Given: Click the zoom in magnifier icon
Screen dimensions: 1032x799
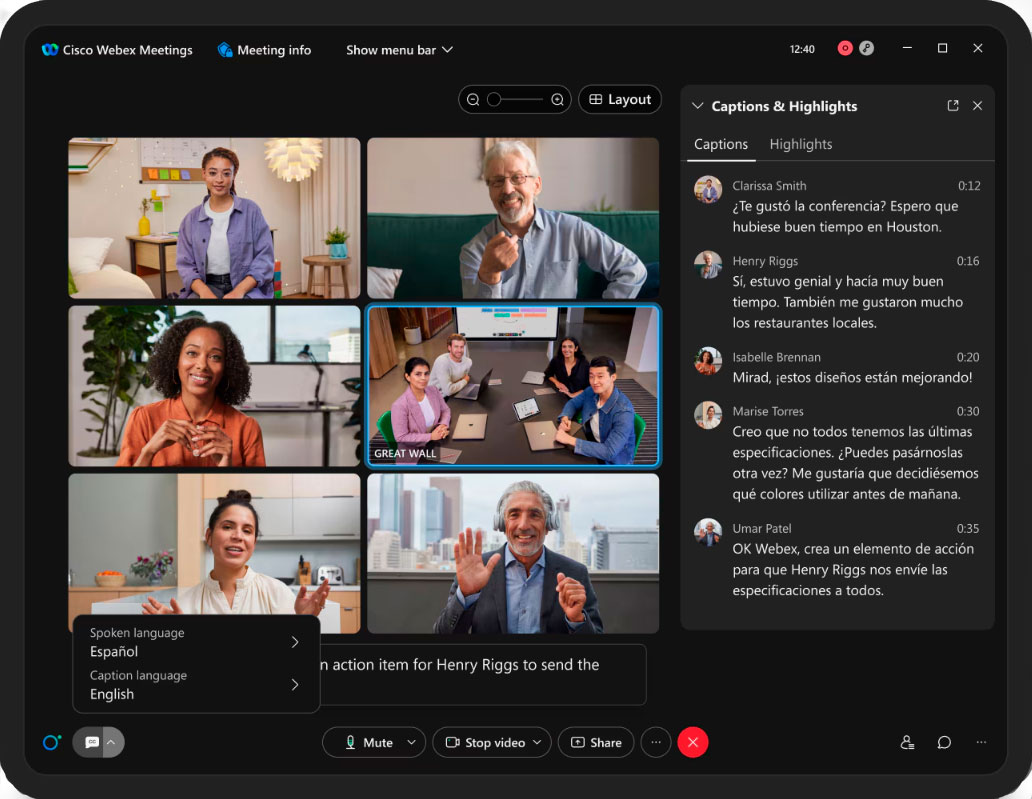Looking at the screenshot, I should [x=557, y=99].
